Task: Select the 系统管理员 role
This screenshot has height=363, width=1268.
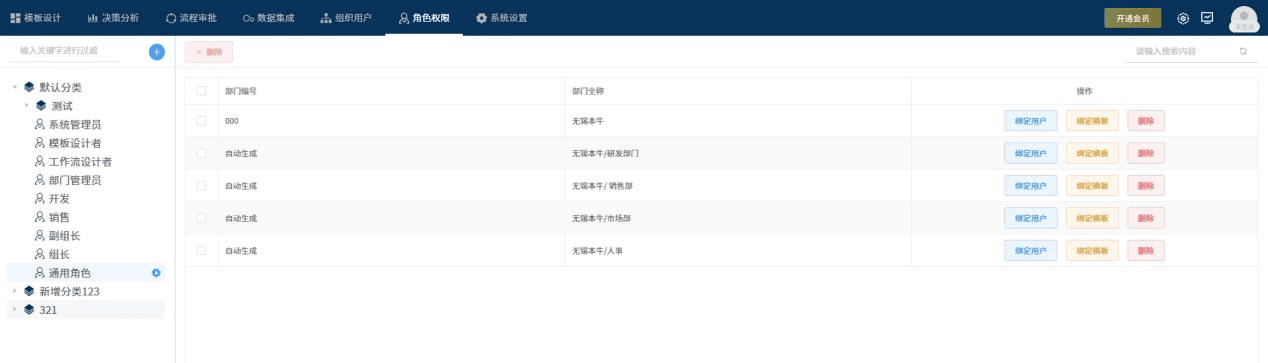Action: click(x=75, y=124)
